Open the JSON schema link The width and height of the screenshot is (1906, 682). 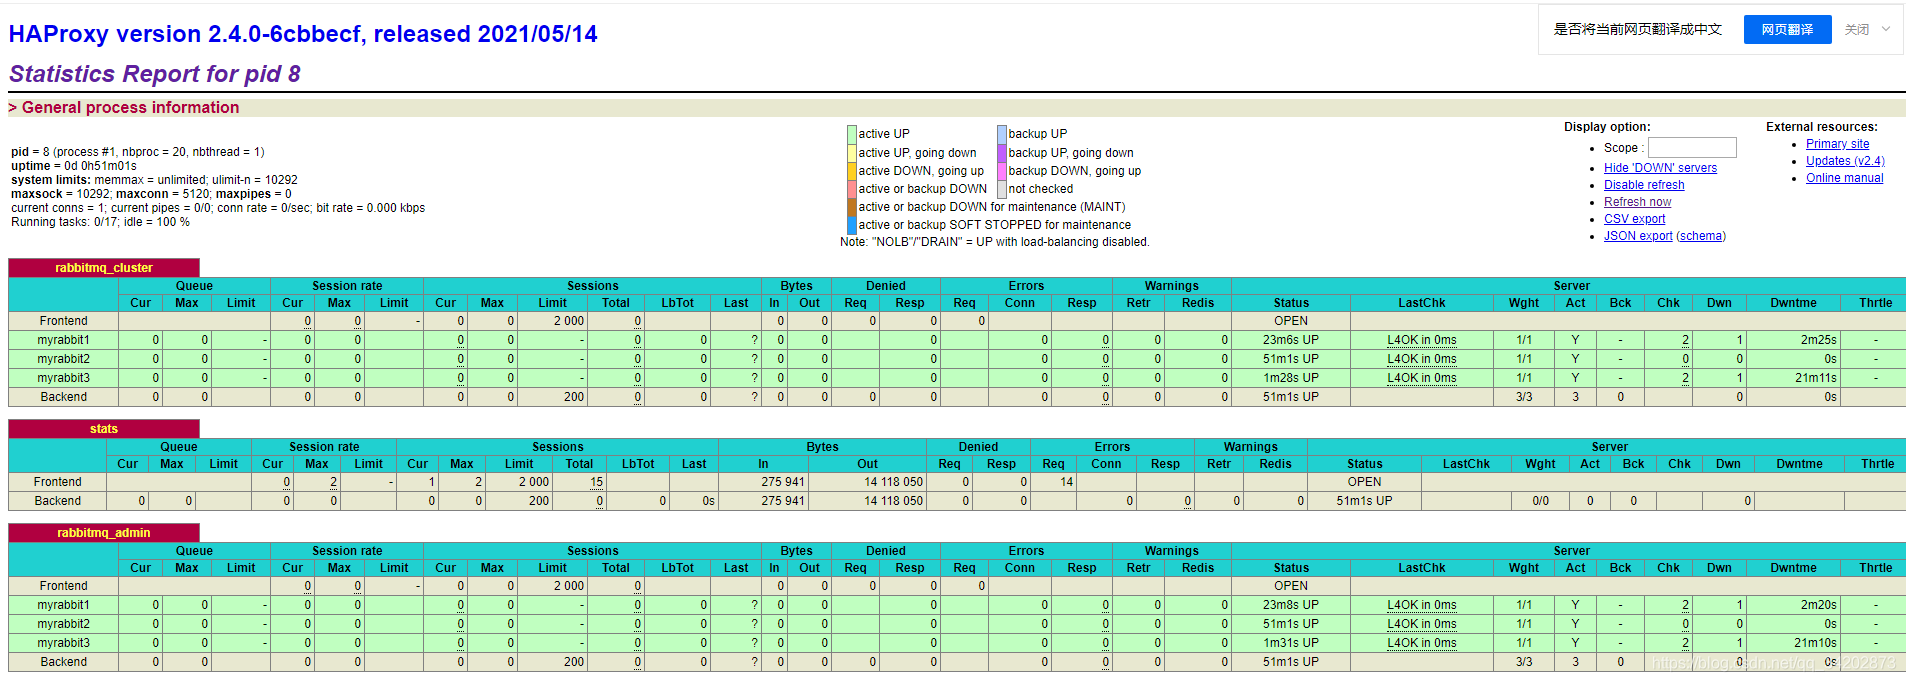[x=1701, y=236]
